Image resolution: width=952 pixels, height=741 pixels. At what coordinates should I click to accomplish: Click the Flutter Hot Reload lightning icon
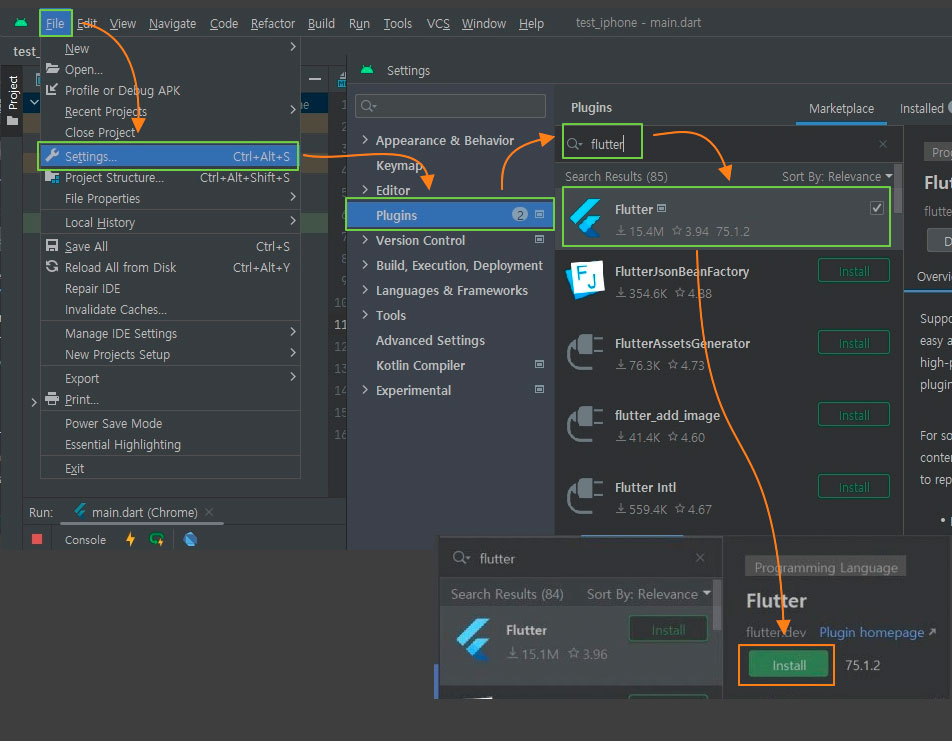[x=130, y=539]
